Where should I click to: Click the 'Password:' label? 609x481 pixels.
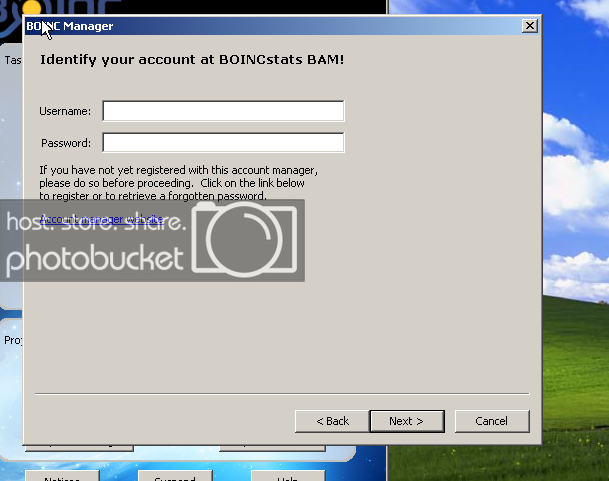pos(66,143)
